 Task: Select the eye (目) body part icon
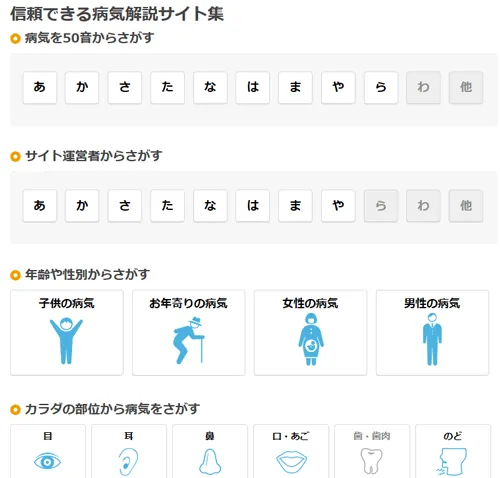coord(47,462)
